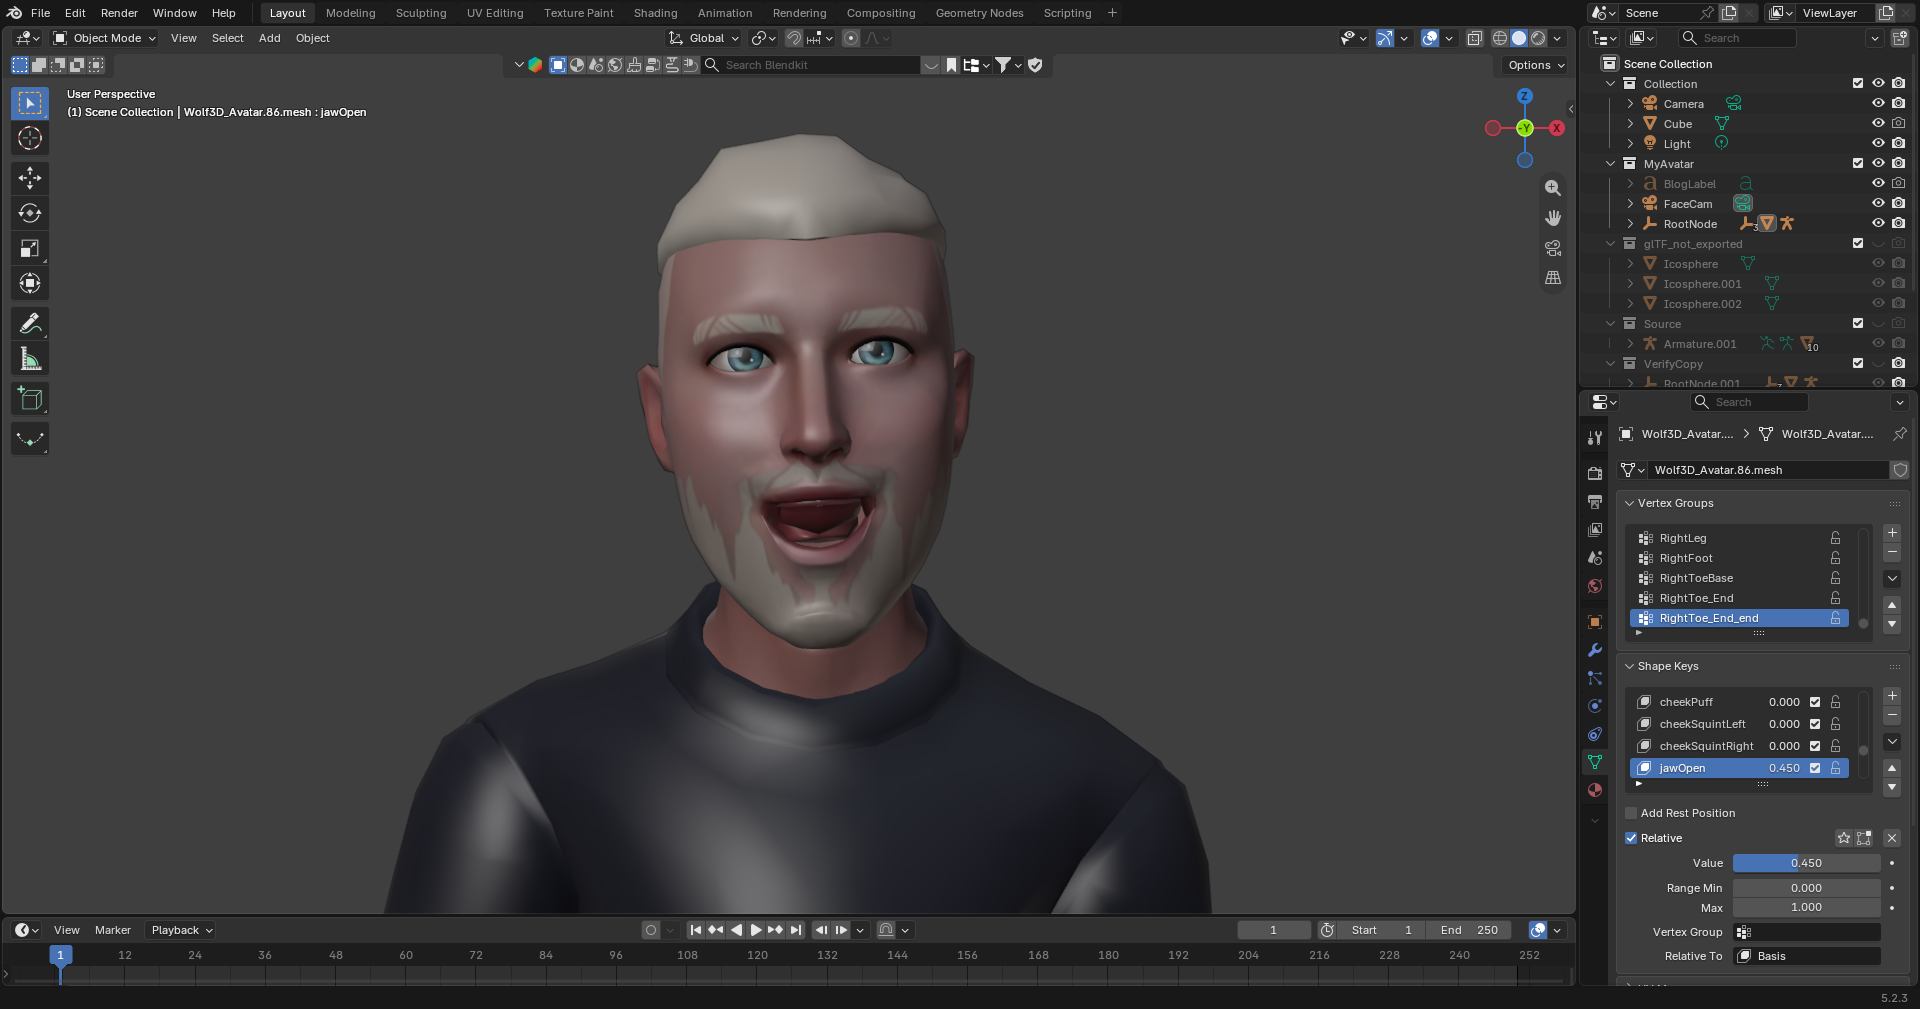Click the viewport zoom magnifier icon
The width and height of the screenshot is (1920, 1009).
pyautogui.click(x=1553, y=188)
